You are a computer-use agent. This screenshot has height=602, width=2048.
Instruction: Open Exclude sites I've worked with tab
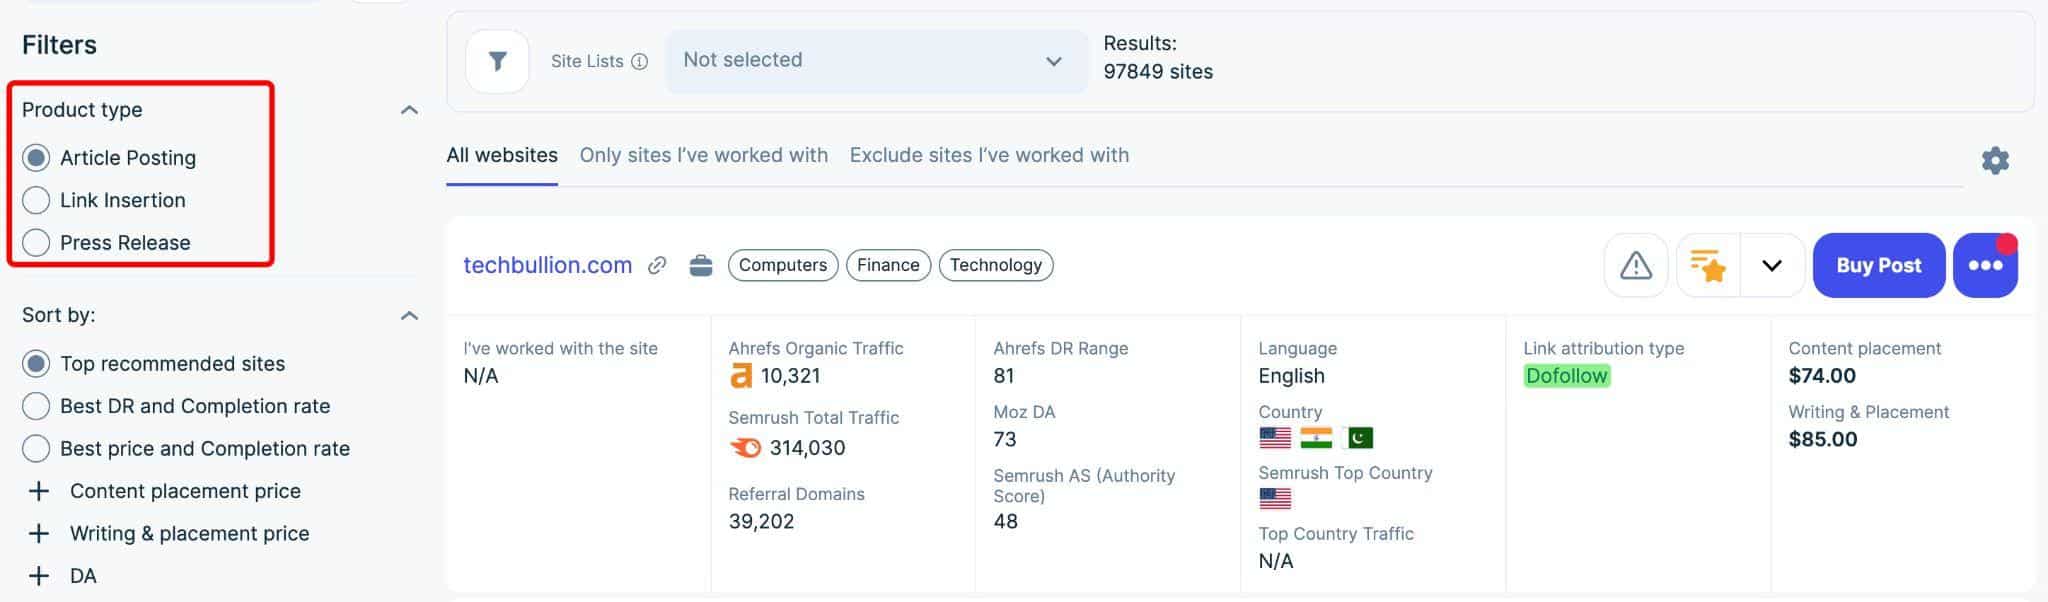[989, 155]
